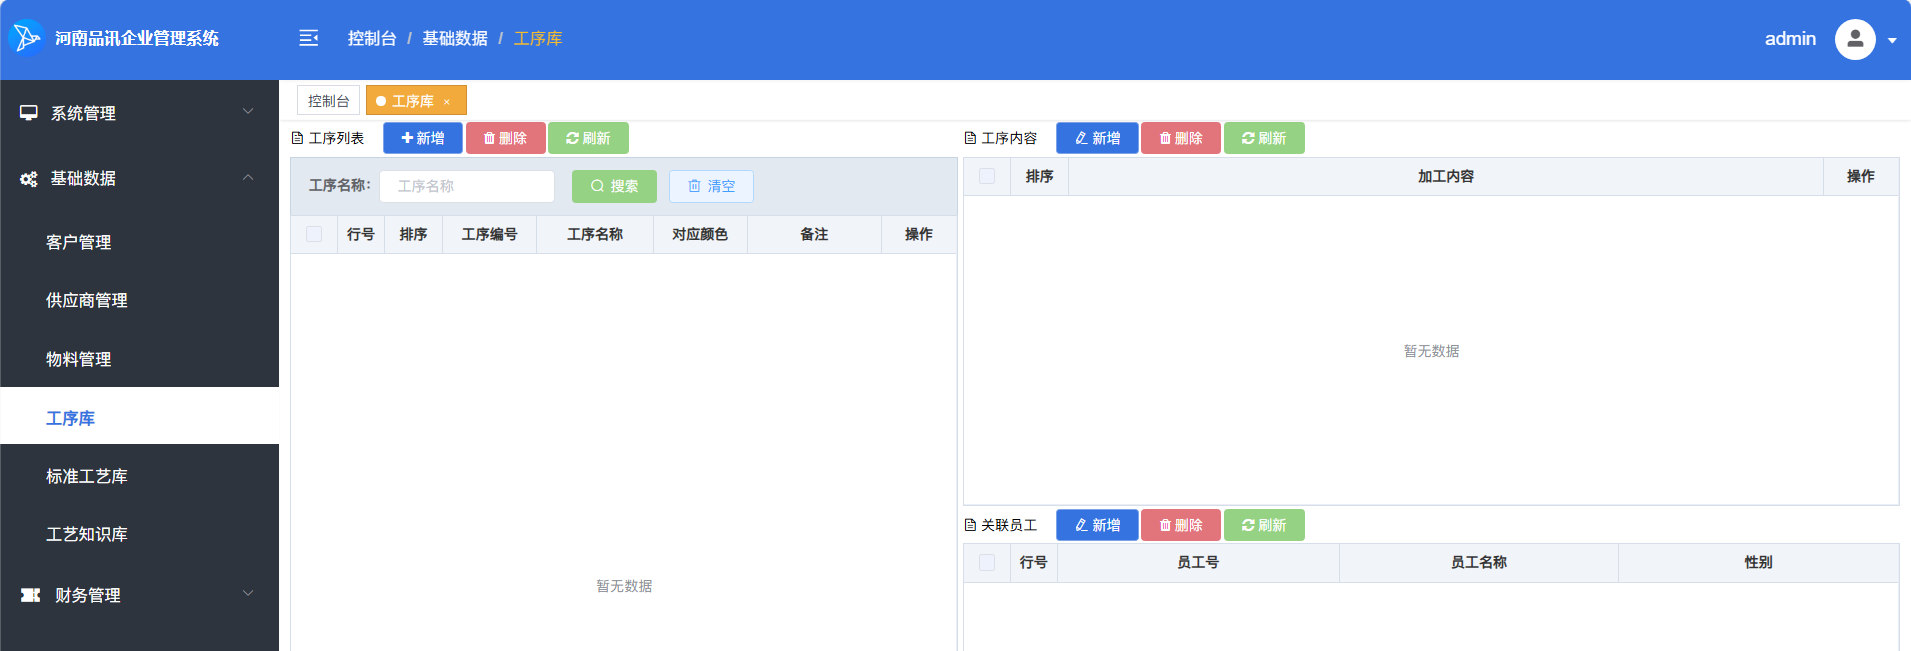The image size is (1911, 651).
Task: Open the admin user avatar
Action: (x=1855, y=39)
